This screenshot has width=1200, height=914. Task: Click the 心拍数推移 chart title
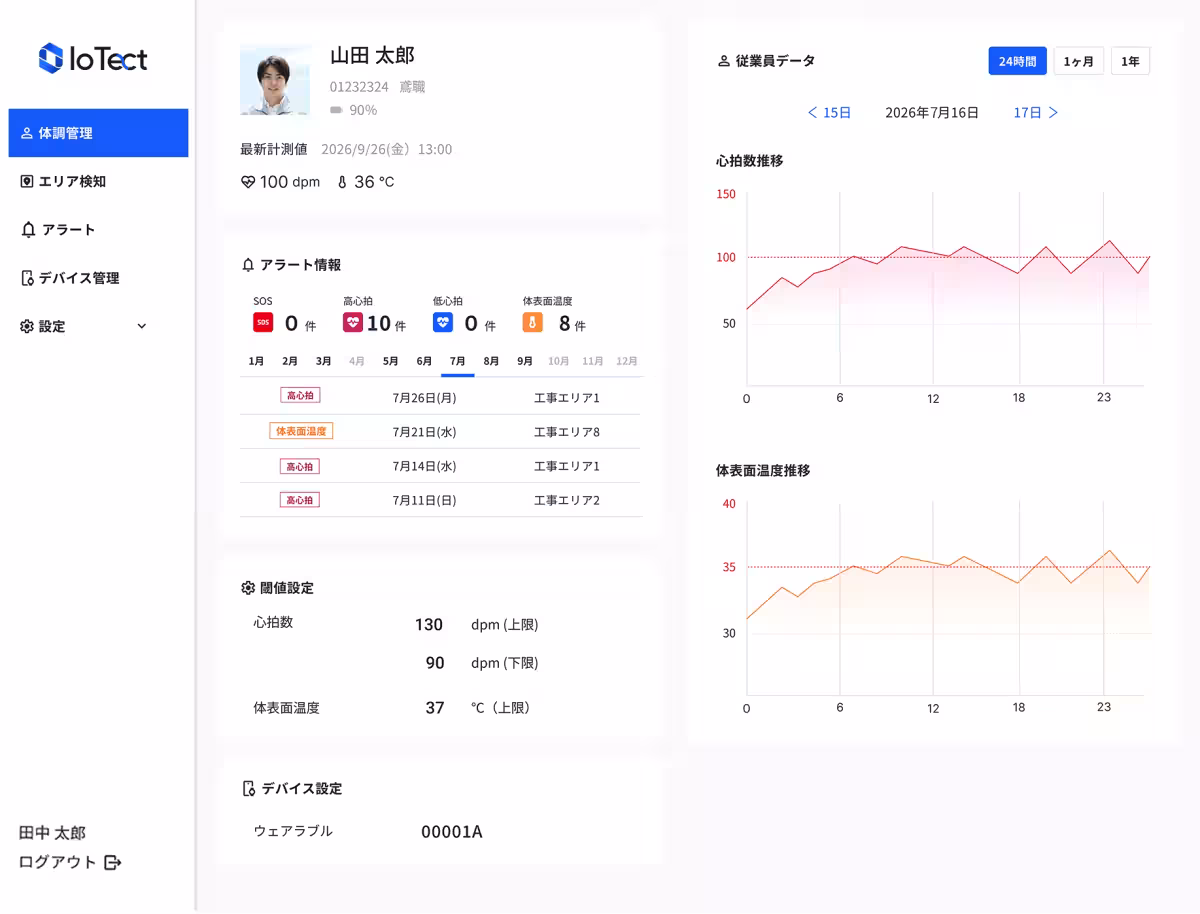[749, 160]
